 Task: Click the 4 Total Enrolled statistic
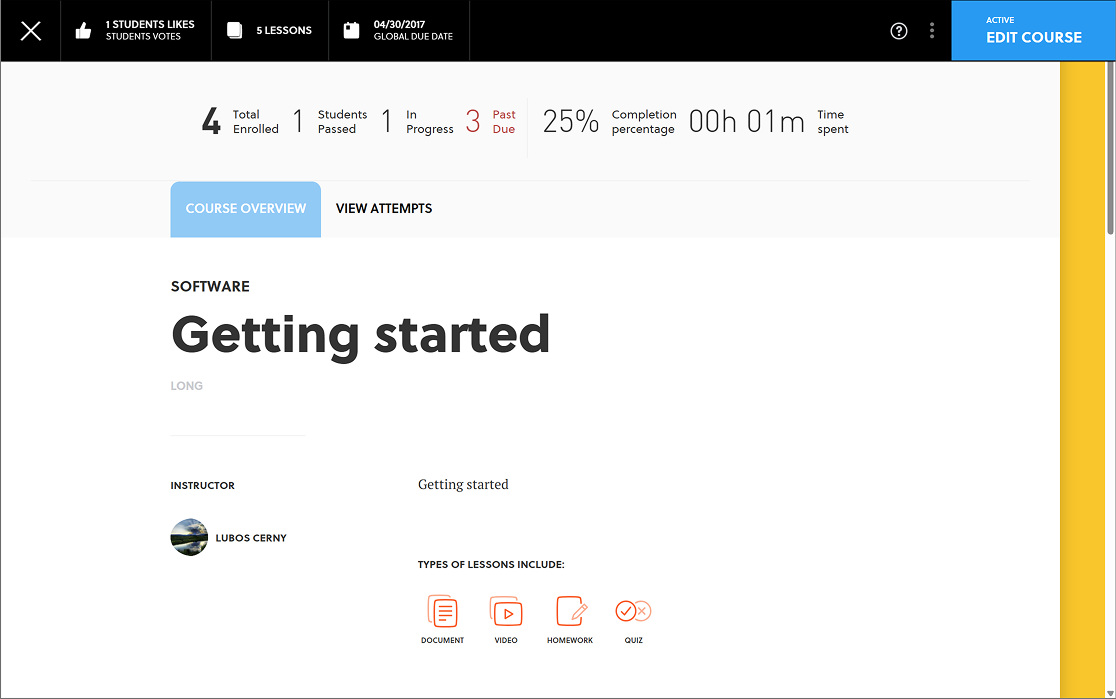coord(241,122)
